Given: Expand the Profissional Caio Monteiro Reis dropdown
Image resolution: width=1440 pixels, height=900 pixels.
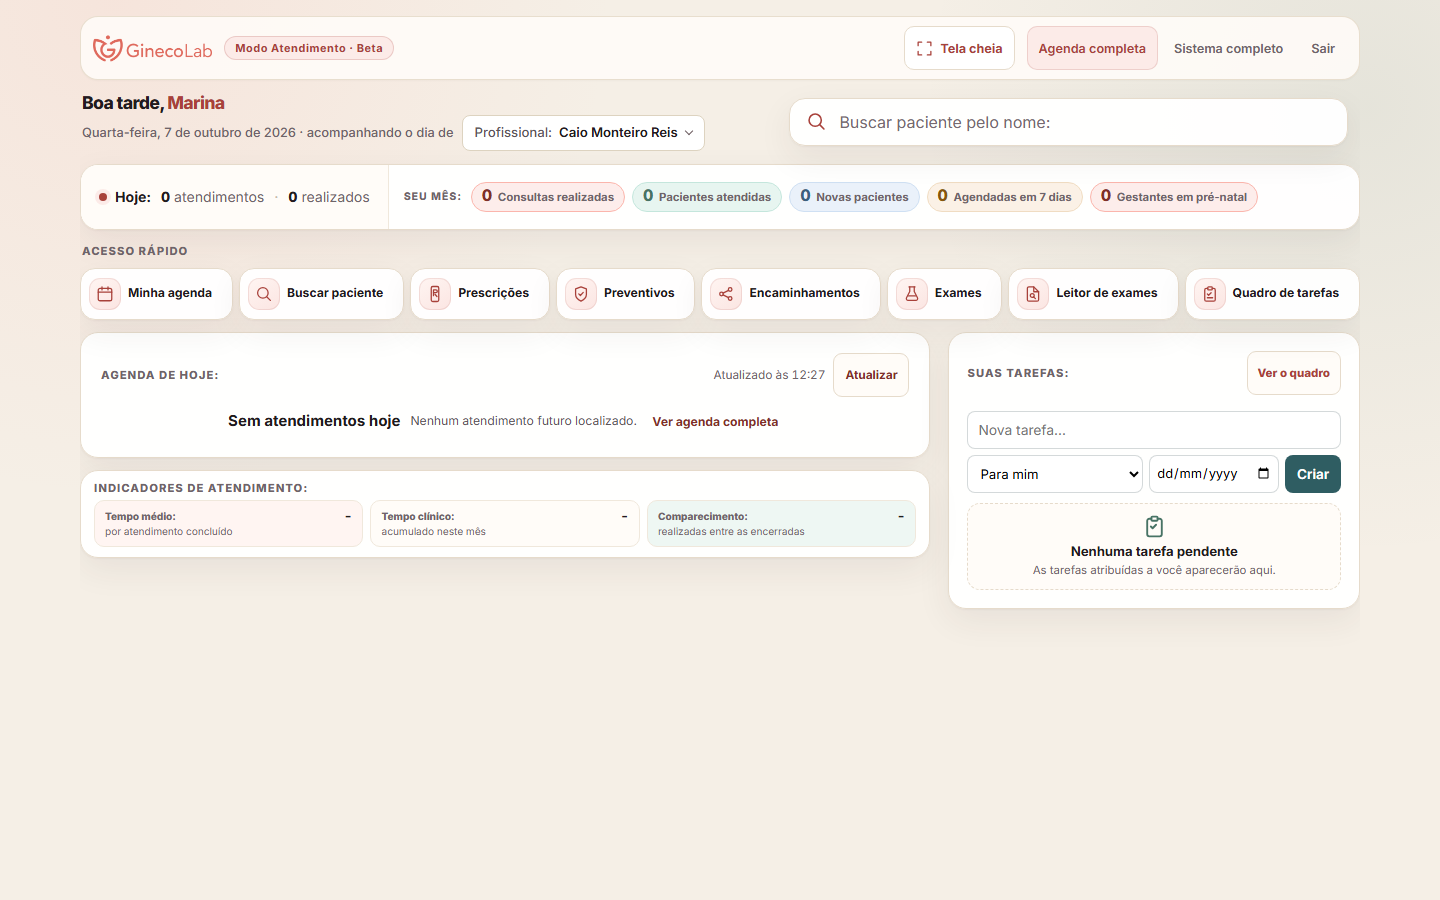Looking at the screenshot, I should point(583,133).
